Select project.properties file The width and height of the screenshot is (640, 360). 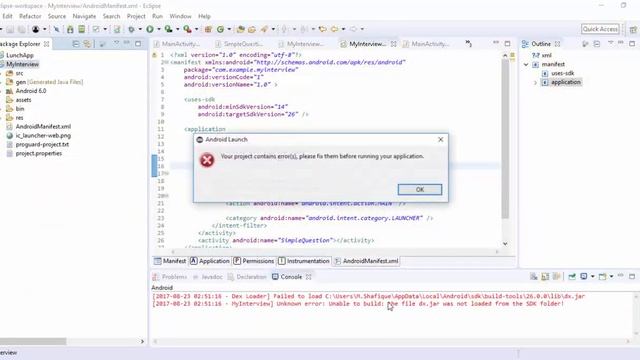click(x=38, y=153)
